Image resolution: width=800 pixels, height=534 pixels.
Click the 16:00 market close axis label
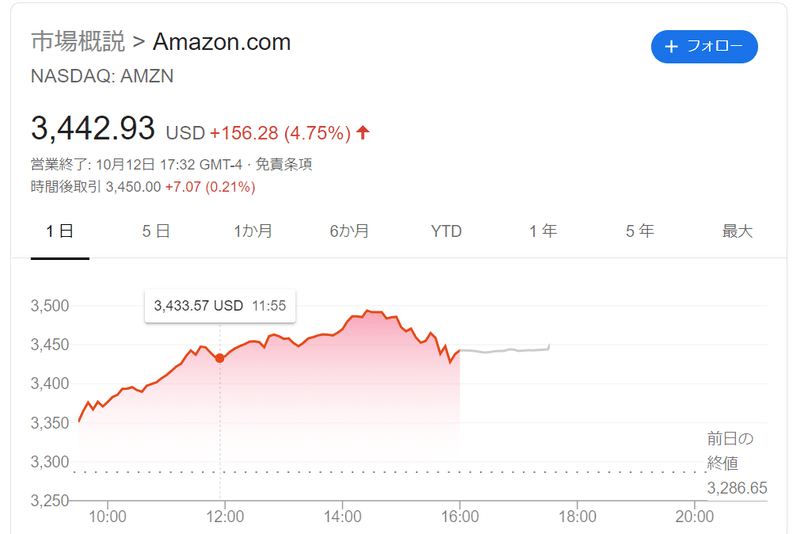[x=460, y=516]
